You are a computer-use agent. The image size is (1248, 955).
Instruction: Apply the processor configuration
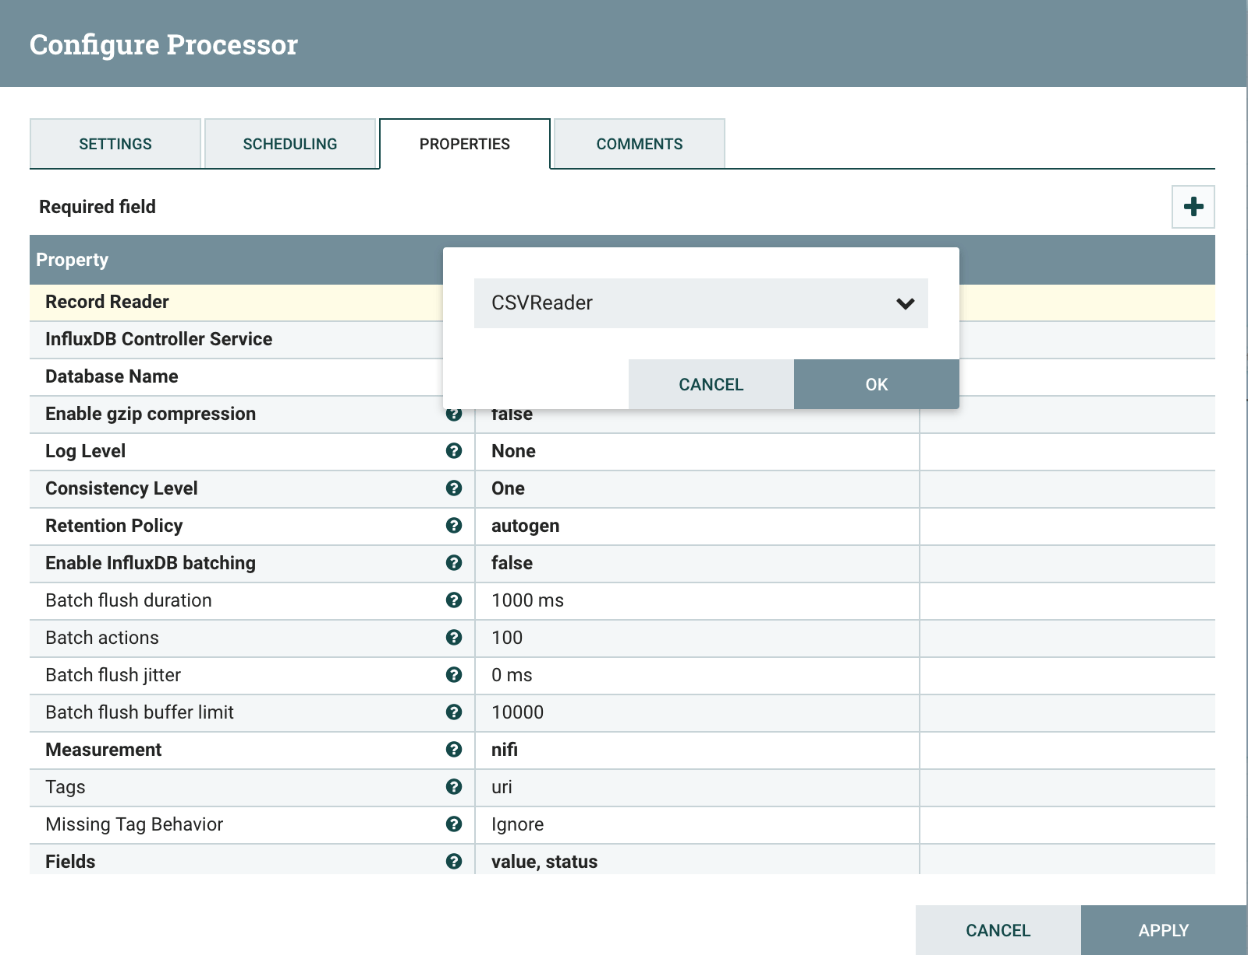tap(1163, 930)
